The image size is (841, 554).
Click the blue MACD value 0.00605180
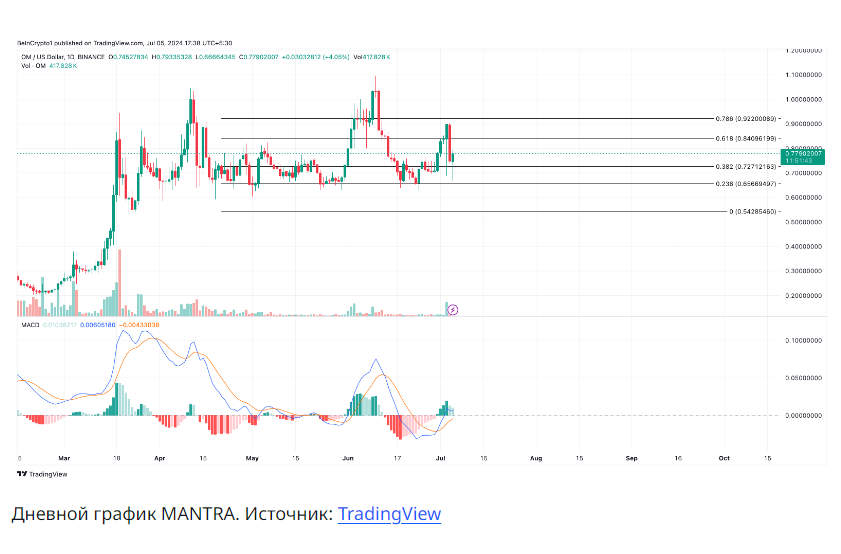coord(97,324)
